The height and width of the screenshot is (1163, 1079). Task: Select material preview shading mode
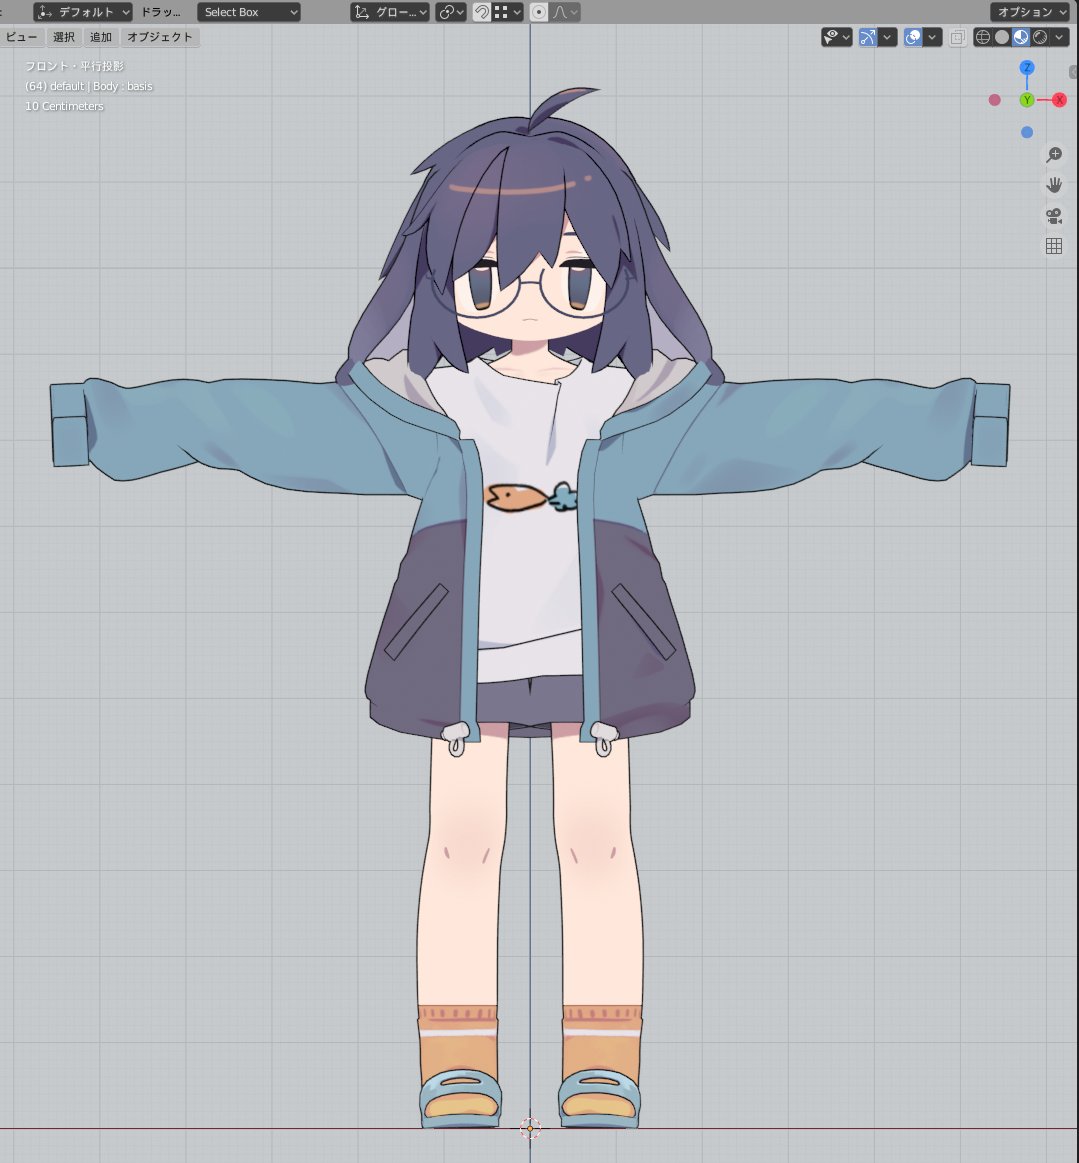pyautogui.click(x=1021, y=37)
